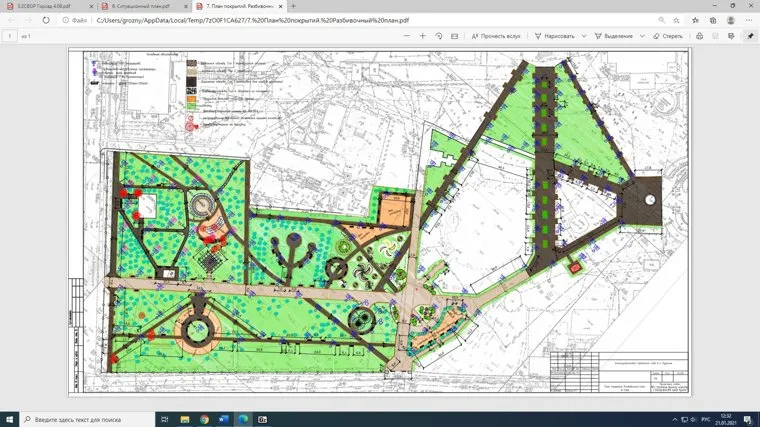760x427 pixels.
Task: Refresh the browser page
Action: [x=46, y=19]
